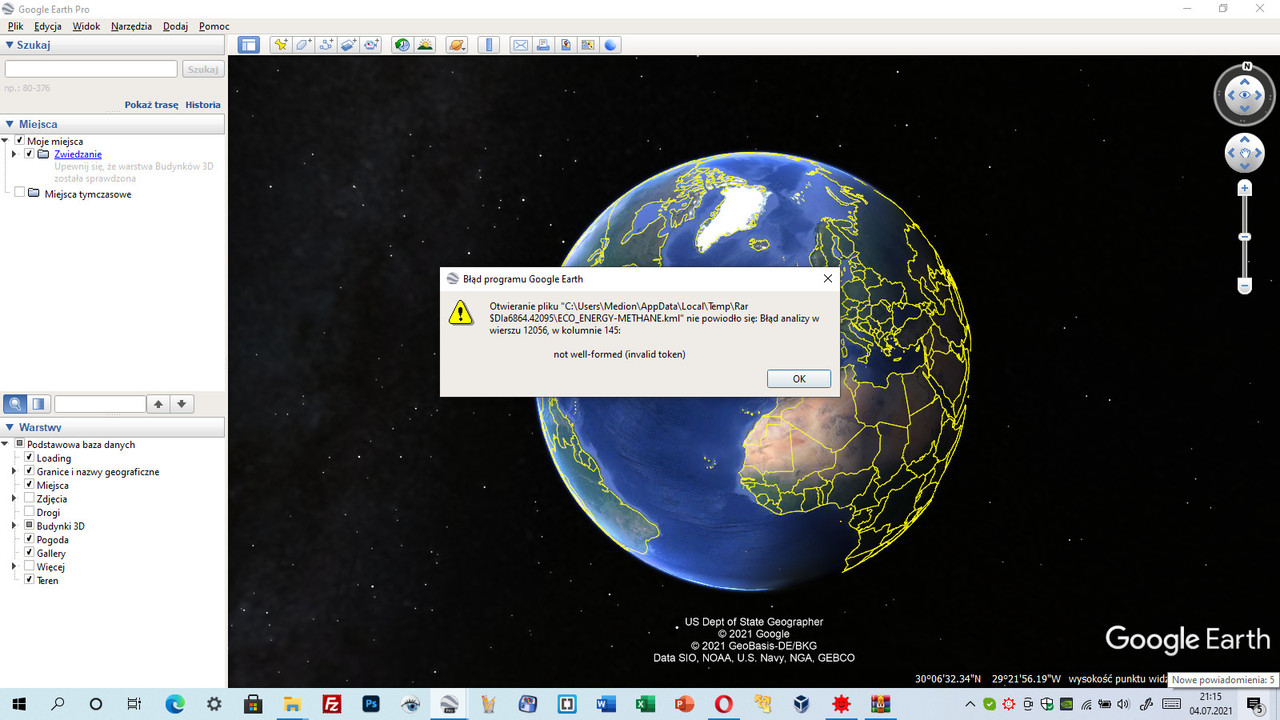The image size is (1280, 720).
Task: Click the search text input field
Action: click(91, 69)
